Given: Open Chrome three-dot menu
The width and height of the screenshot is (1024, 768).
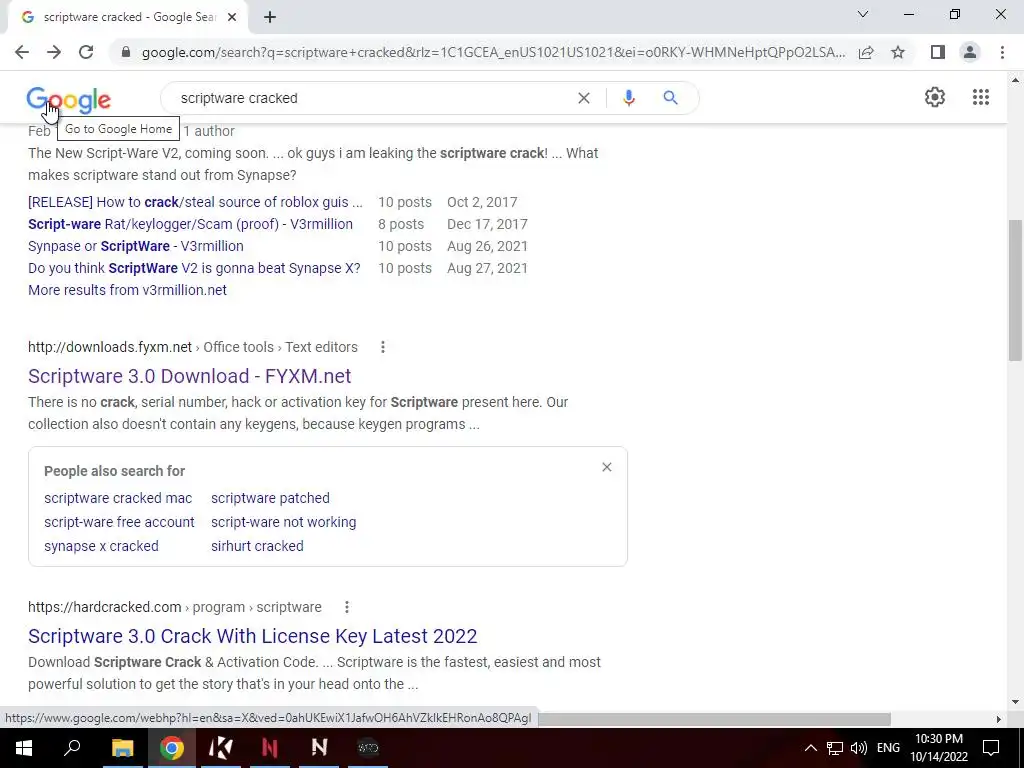Looking at the screenshot, I should click(1002, 52).
